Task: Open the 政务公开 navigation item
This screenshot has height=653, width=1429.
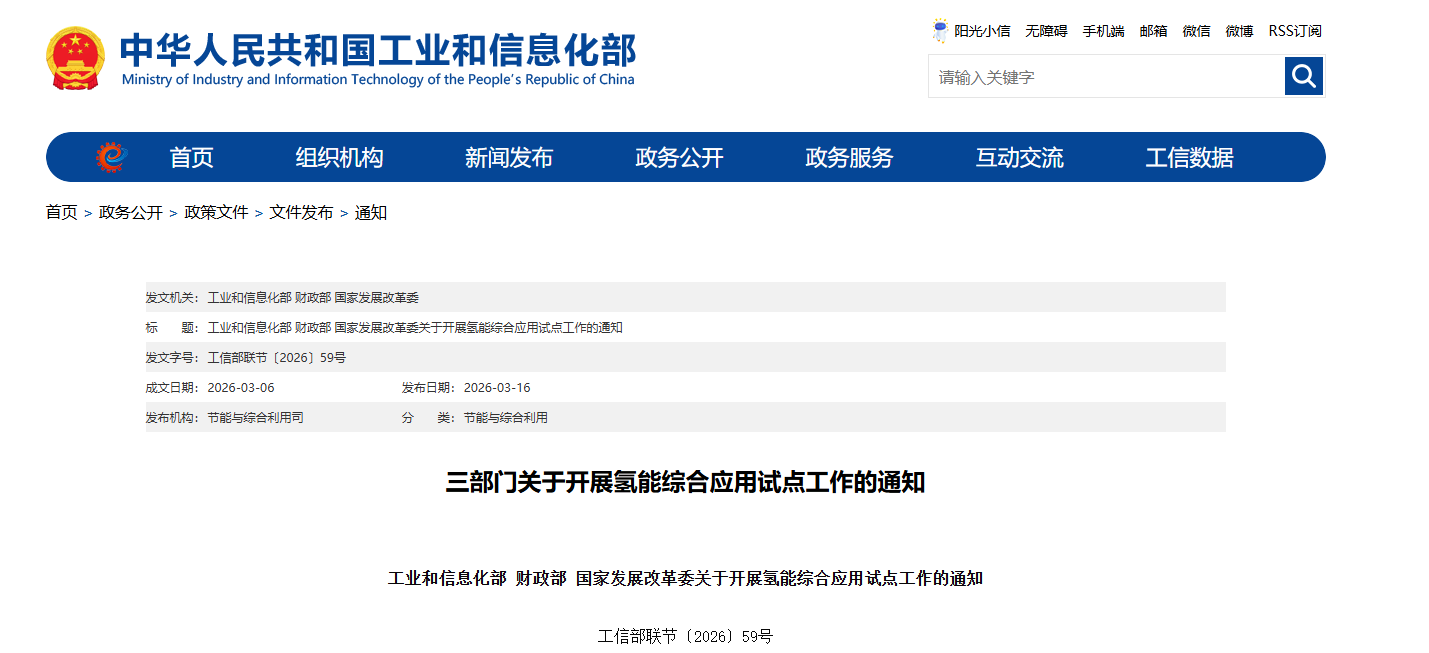Action: [679, 158]
